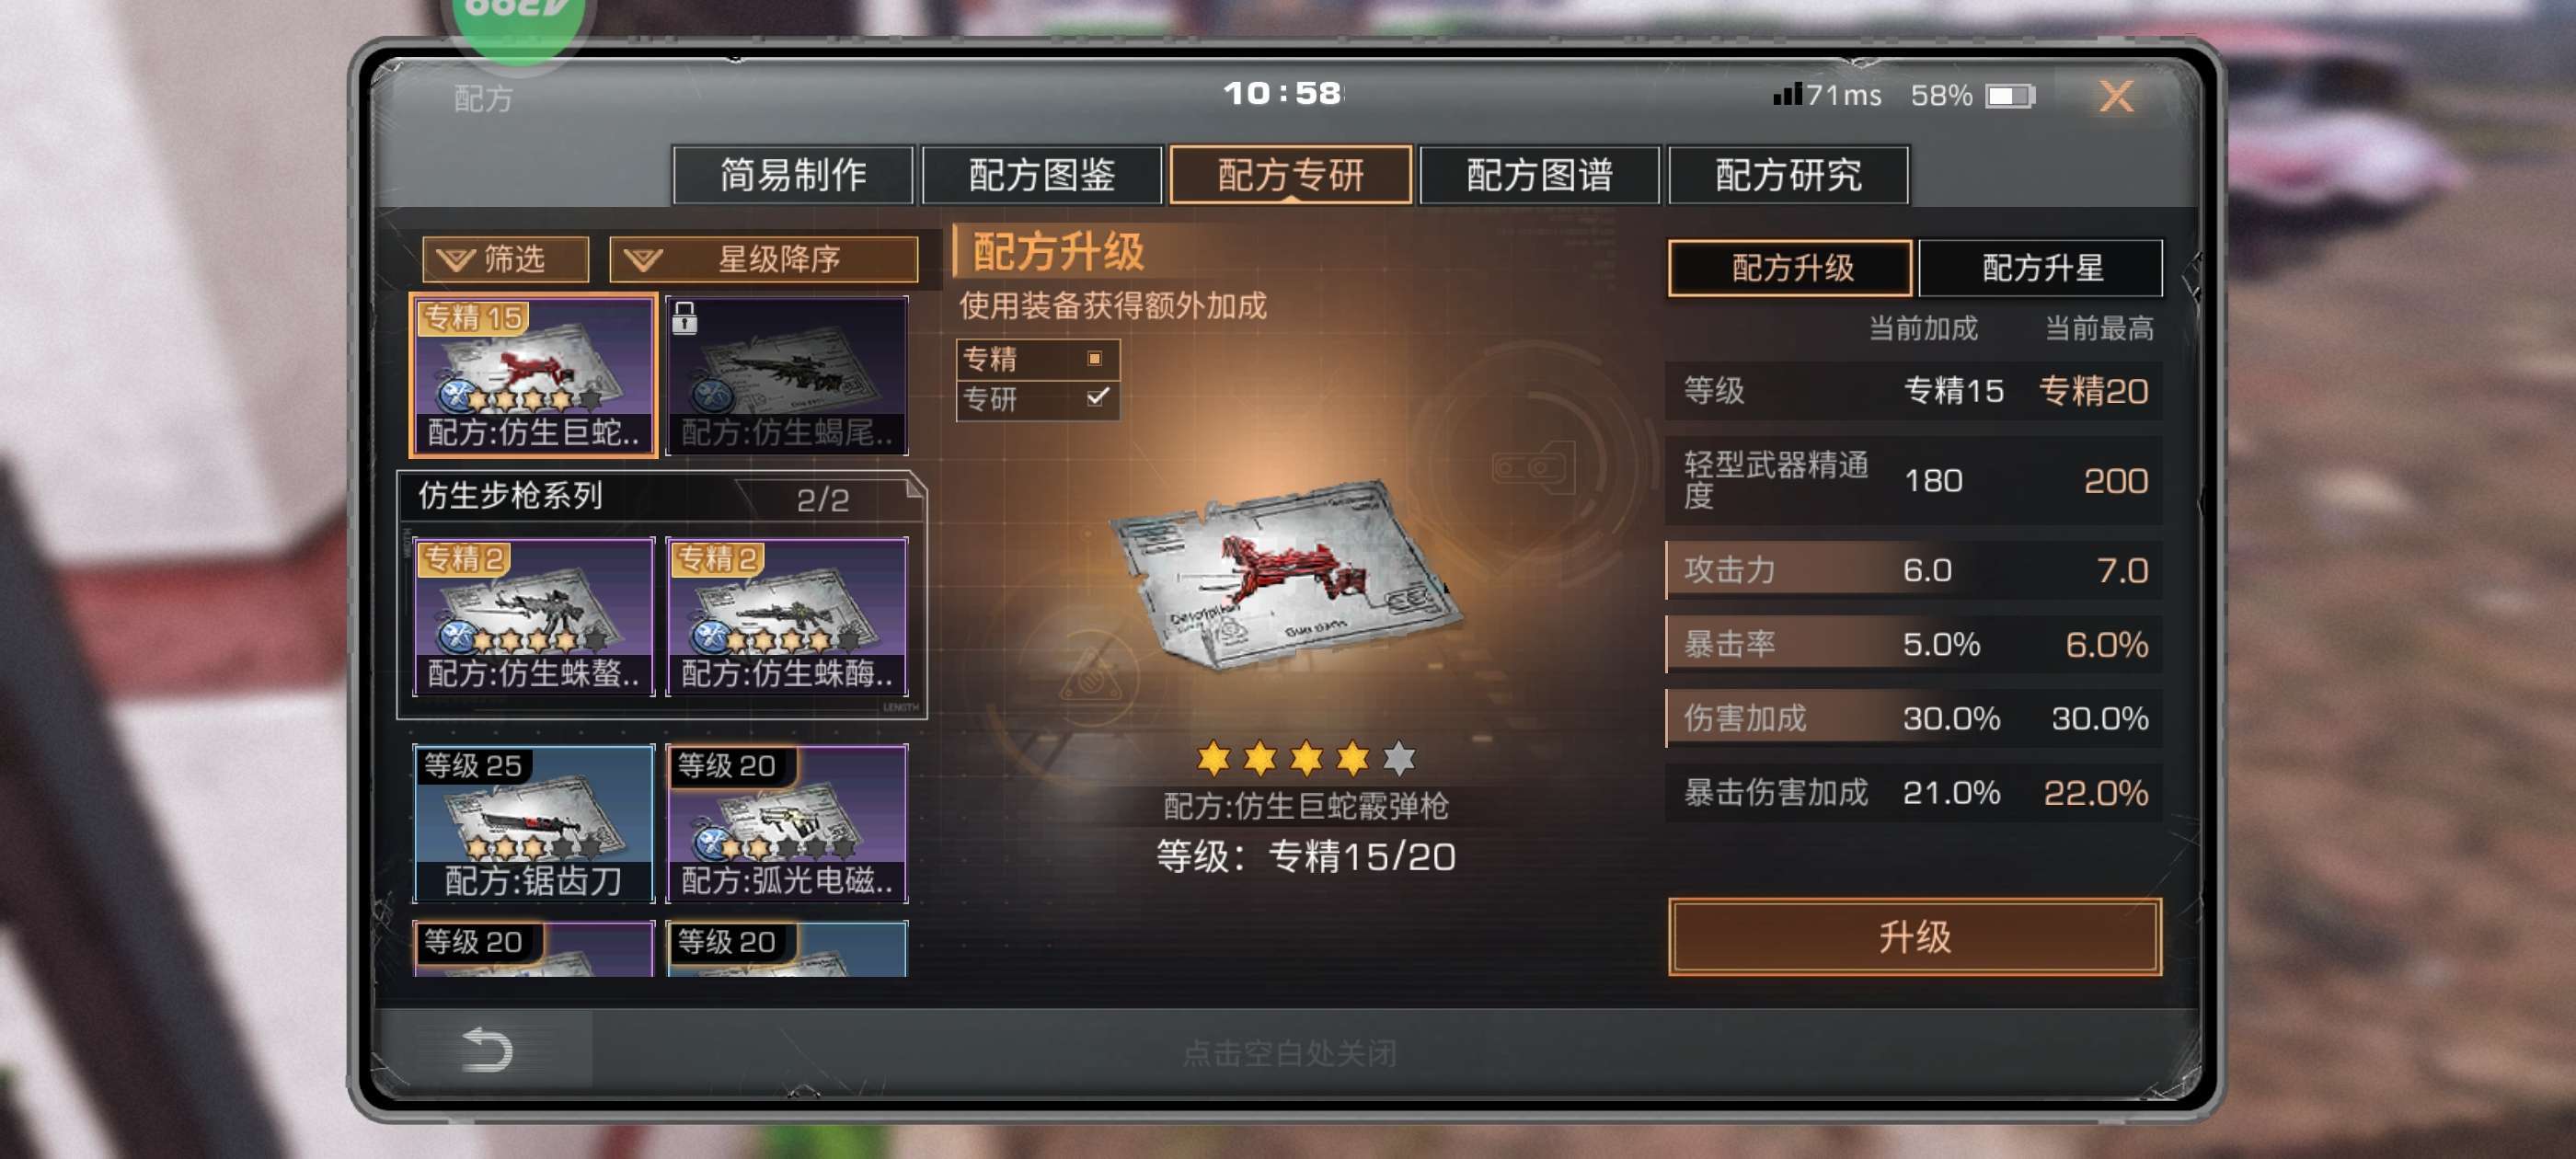Expand the 星级降序 sort dropdown
Image resolution: width=2576 pixels, height=1159 pixels.
point(763,259)
